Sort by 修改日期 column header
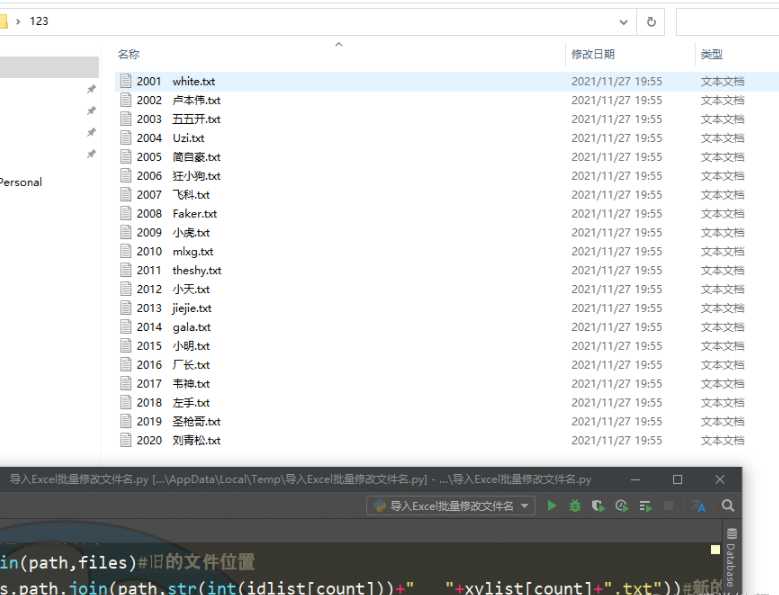 click(x=593, y=54)
